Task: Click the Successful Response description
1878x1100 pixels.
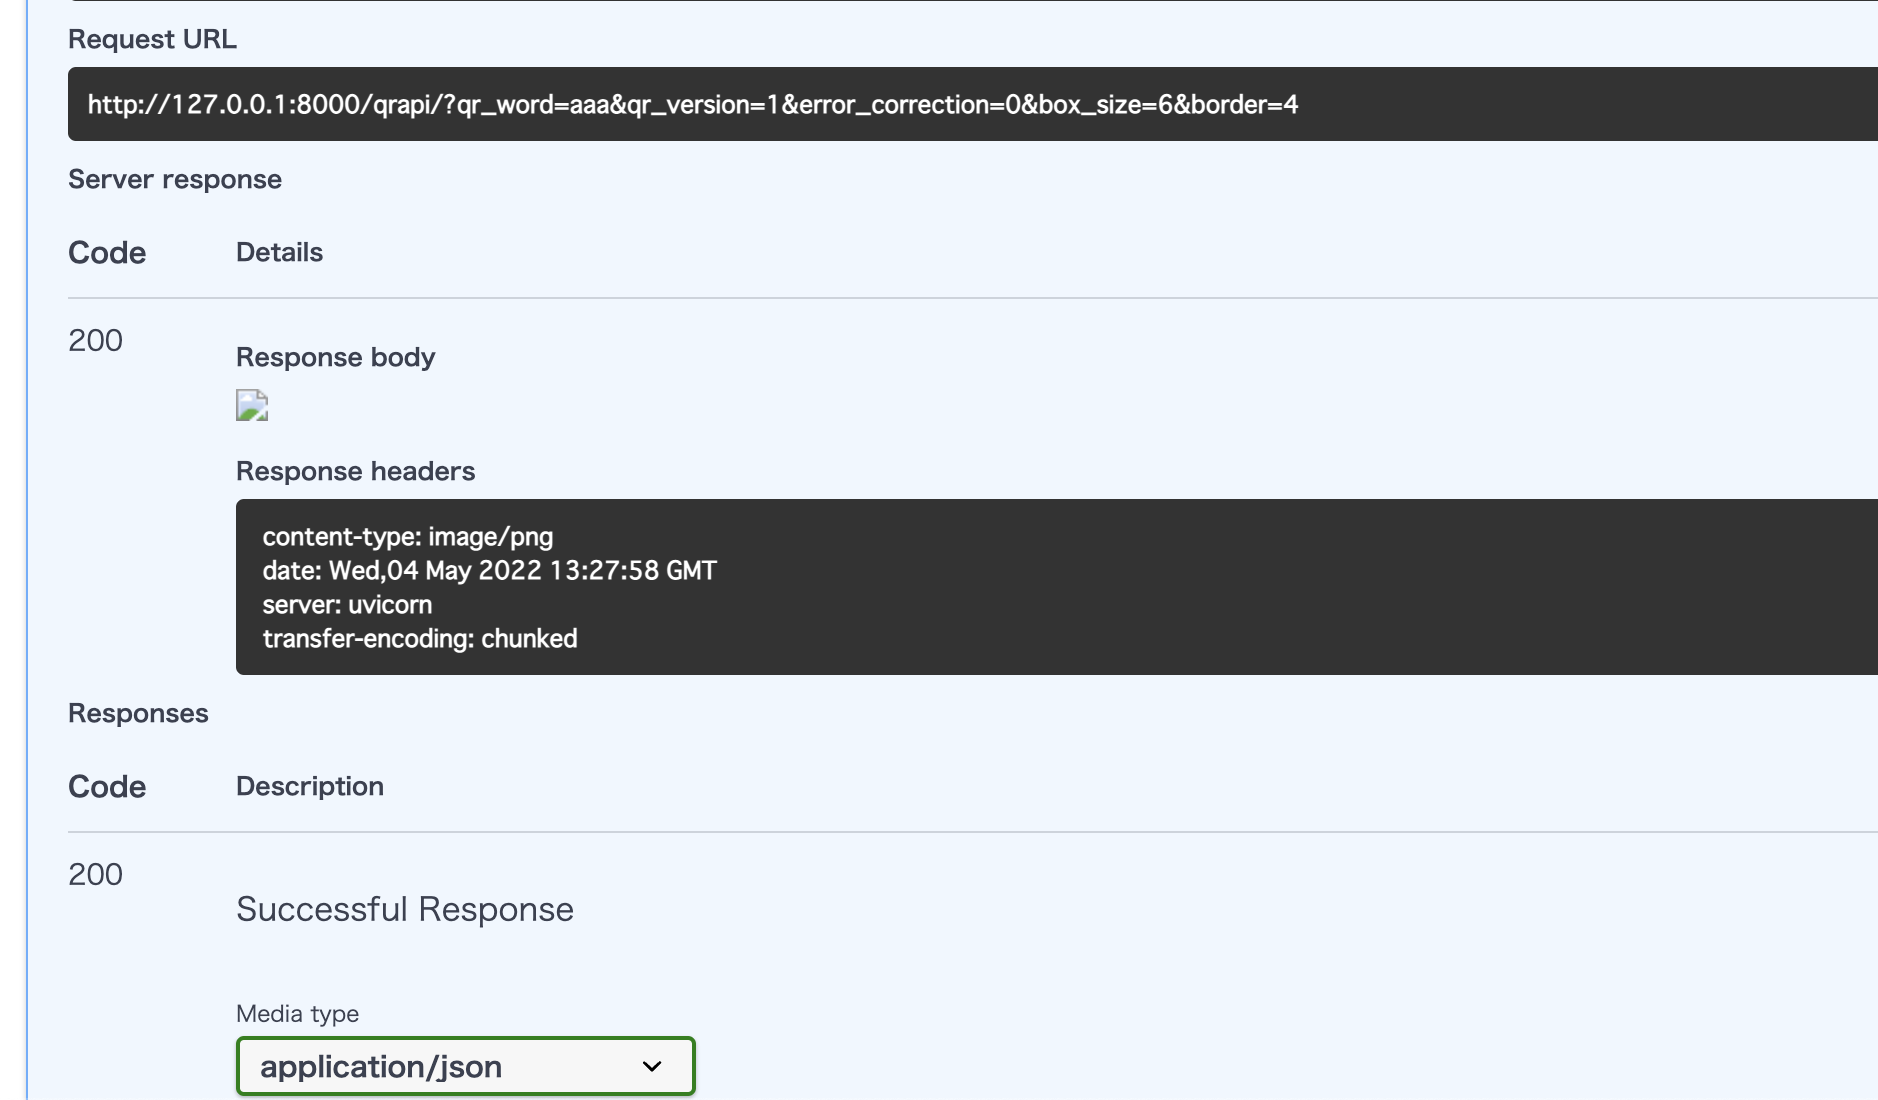Action: point(405,909)
